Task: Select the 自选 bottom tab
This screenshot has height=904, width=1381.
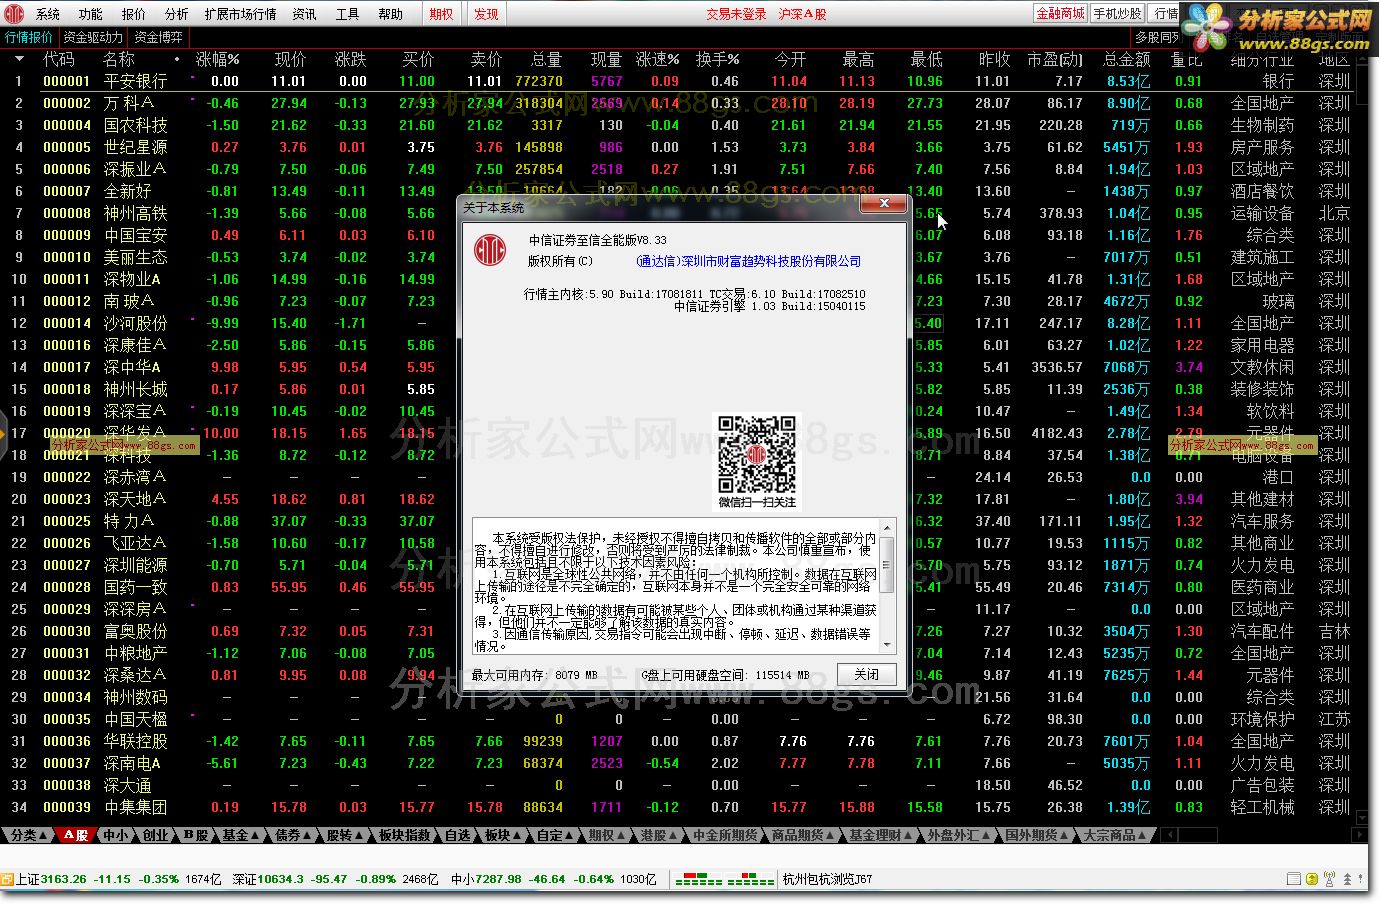Action: (457, 835)
